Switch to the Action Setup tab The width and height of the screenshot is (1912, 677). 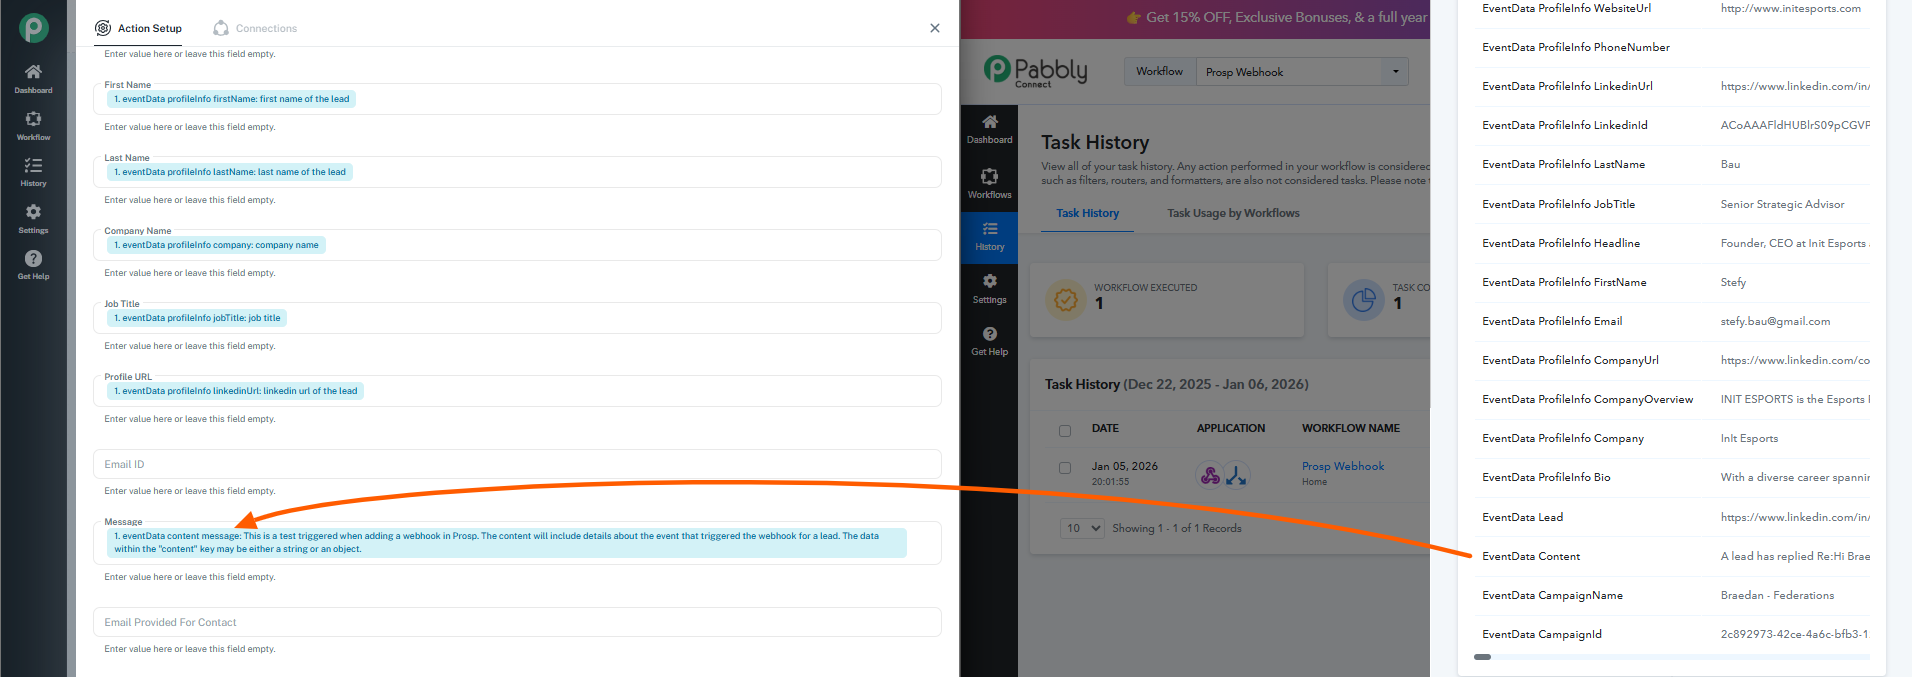[x=139, y=28]
